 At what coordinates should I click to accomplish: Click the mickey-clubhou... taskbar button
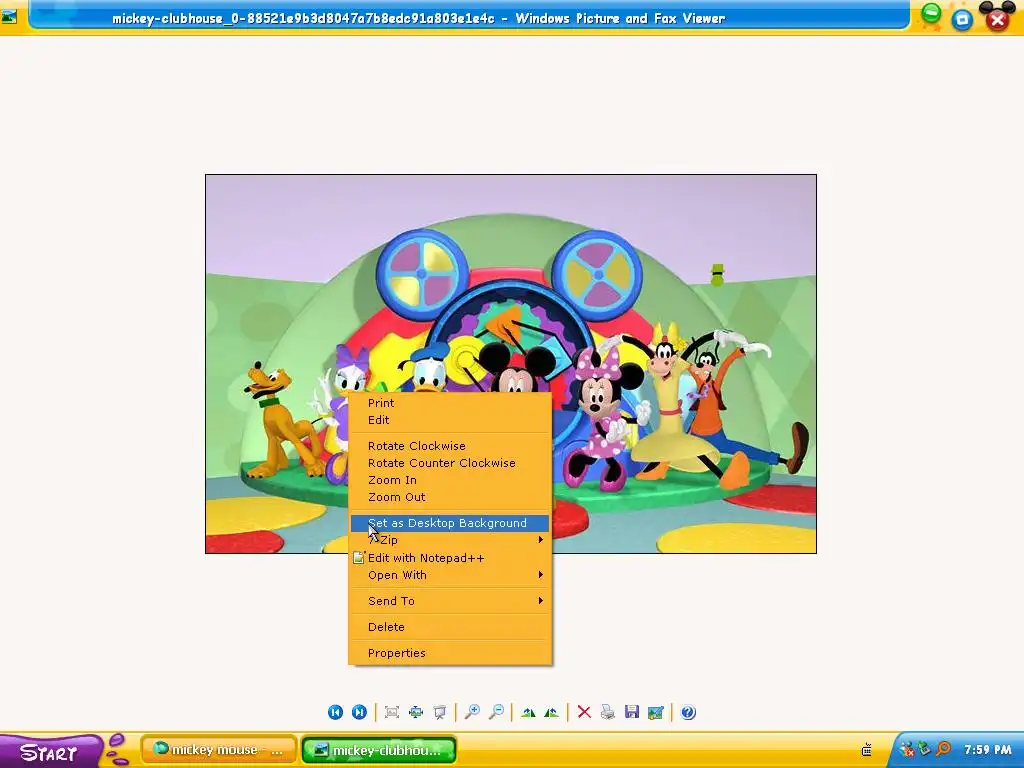coord(379,750)
